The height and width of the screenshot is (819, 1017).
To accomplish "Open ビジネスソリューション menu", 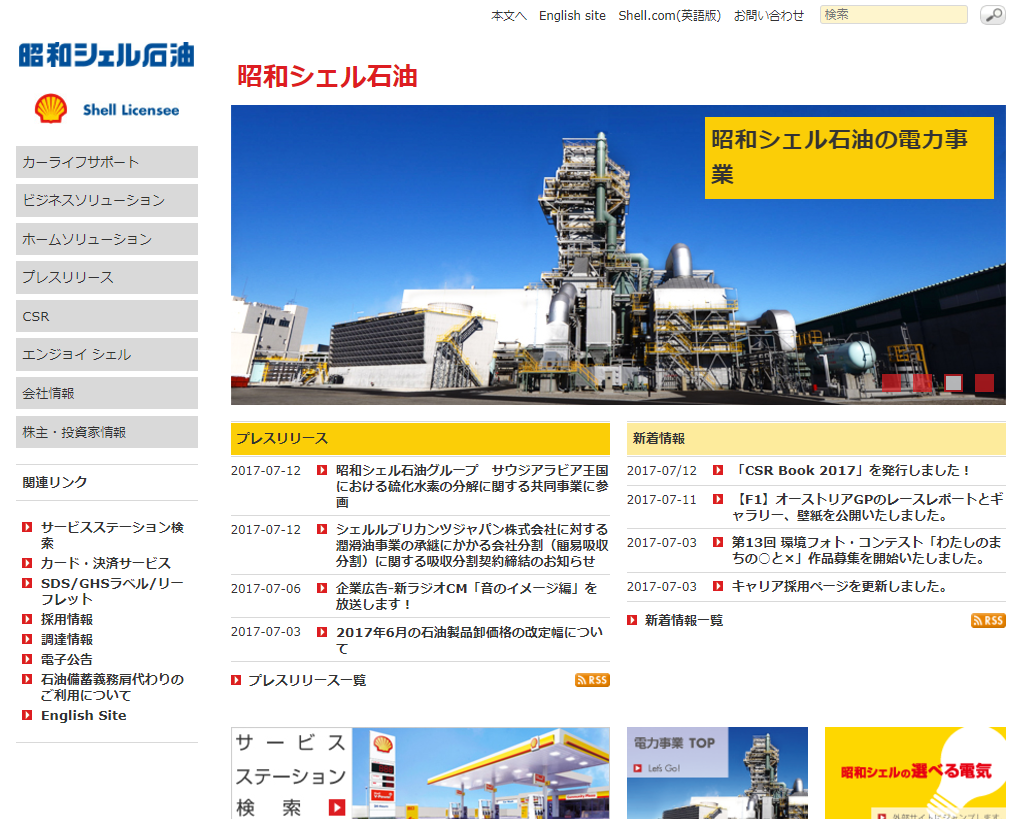I will click(x=107, y=200).
